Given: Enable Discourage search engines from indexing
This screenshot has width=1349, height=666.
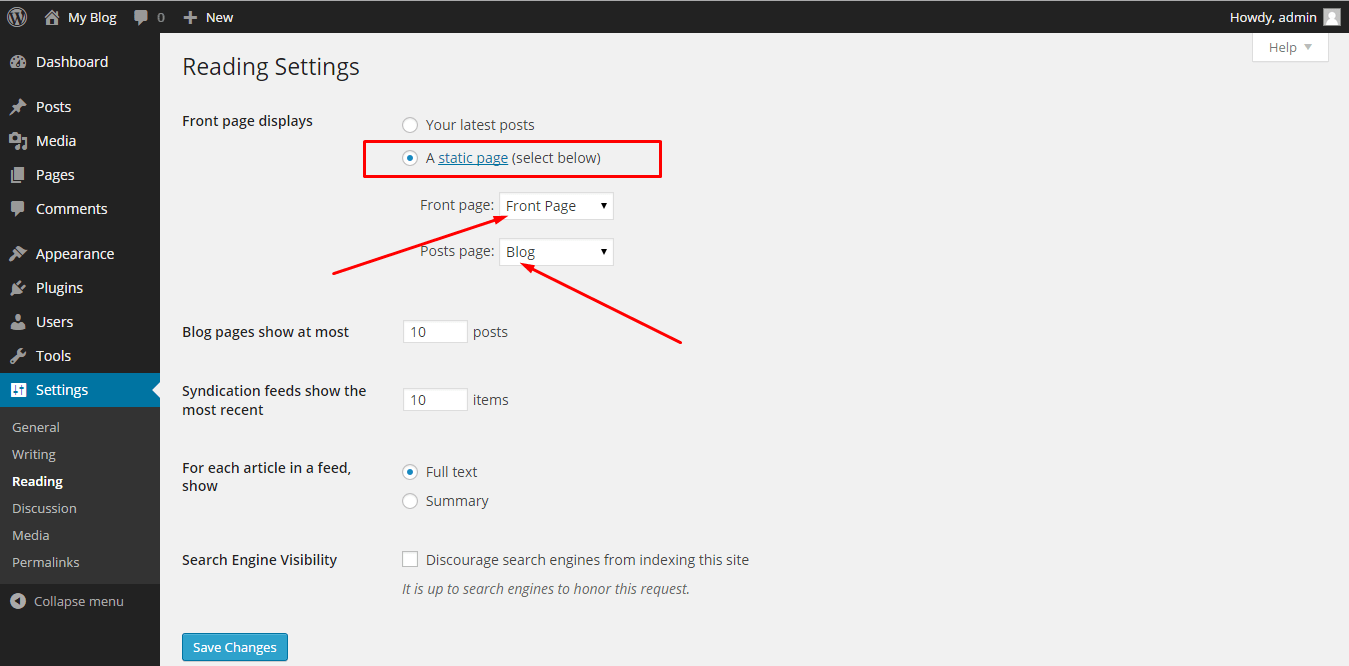Looking at the screenshot, I should pos(410,558).
